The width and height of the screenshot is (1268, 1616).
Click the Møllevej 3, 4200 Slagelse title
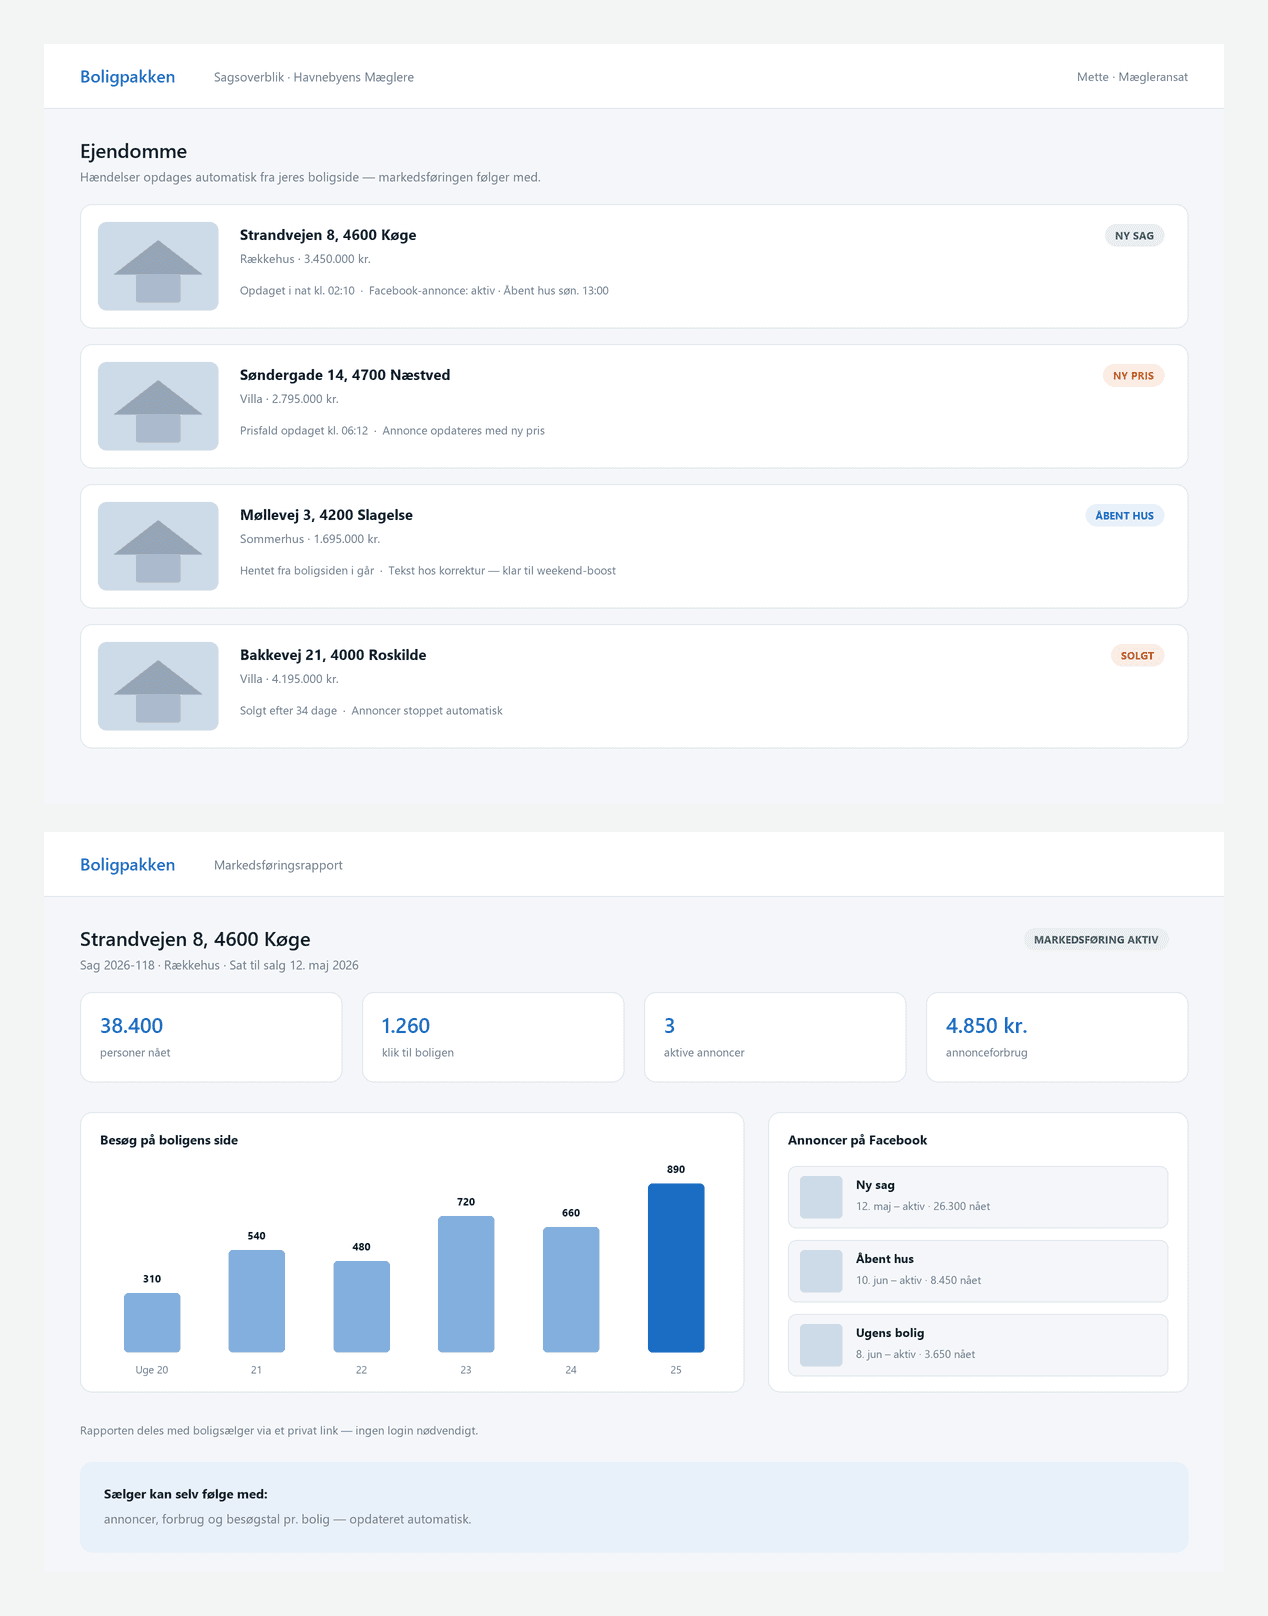point(326,515)
